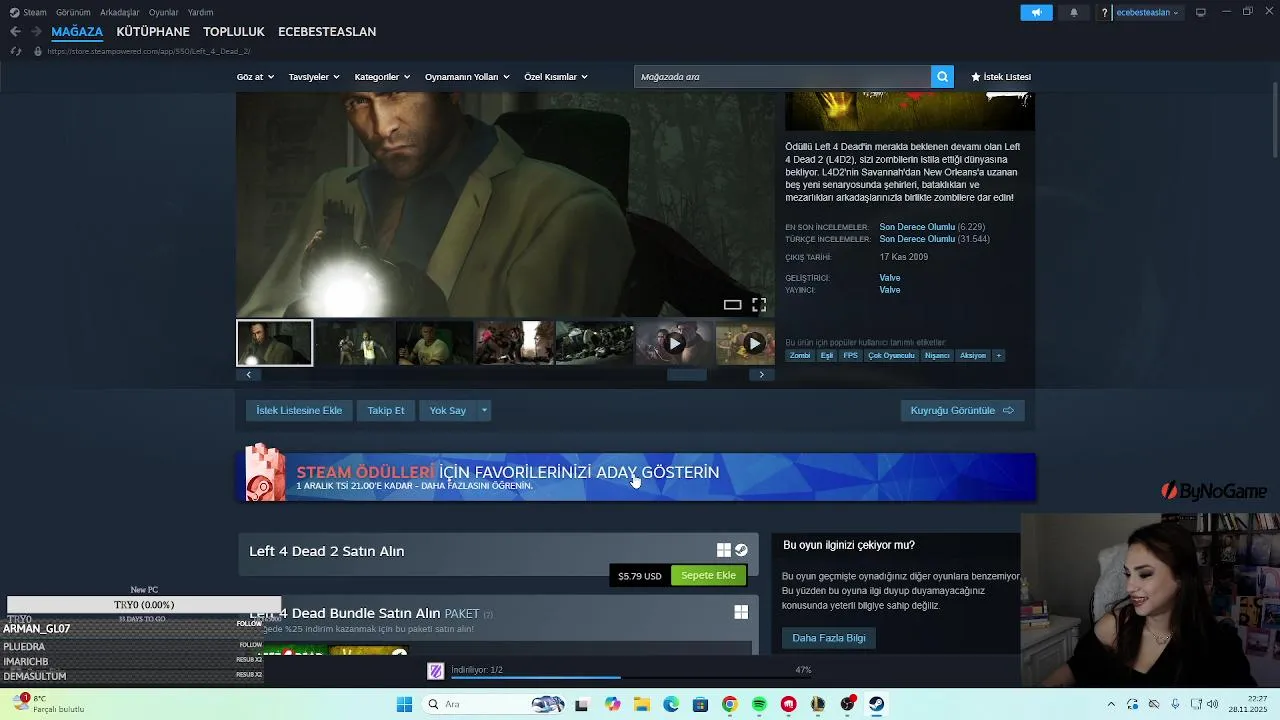Viewport: 1280px width, 720px height.
Task: Focus the Mağazada ara search field
Action: click(782, 77)
